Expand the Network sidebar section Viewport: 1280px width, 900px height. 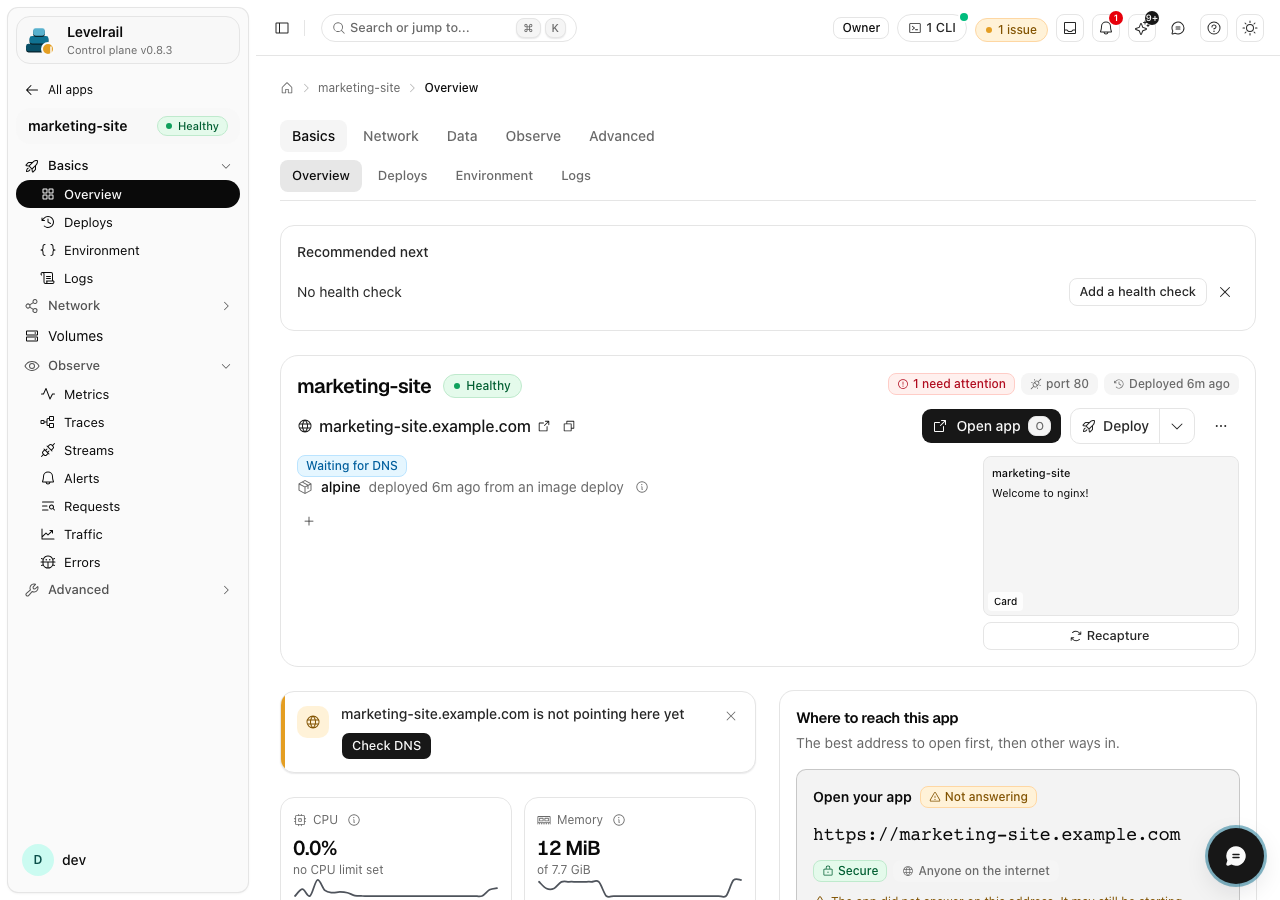tap(128, 306)
